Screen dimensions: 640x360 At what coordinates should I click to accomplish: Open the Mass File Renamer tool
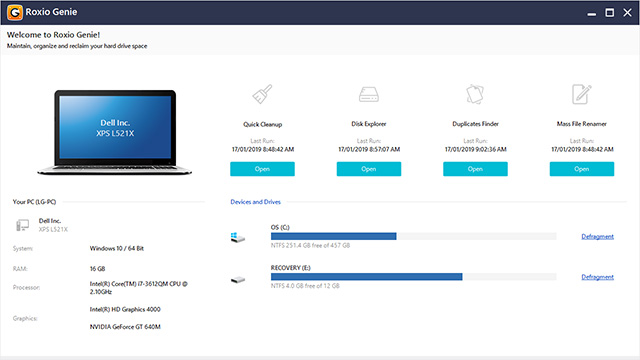click(x=582, y=169)
